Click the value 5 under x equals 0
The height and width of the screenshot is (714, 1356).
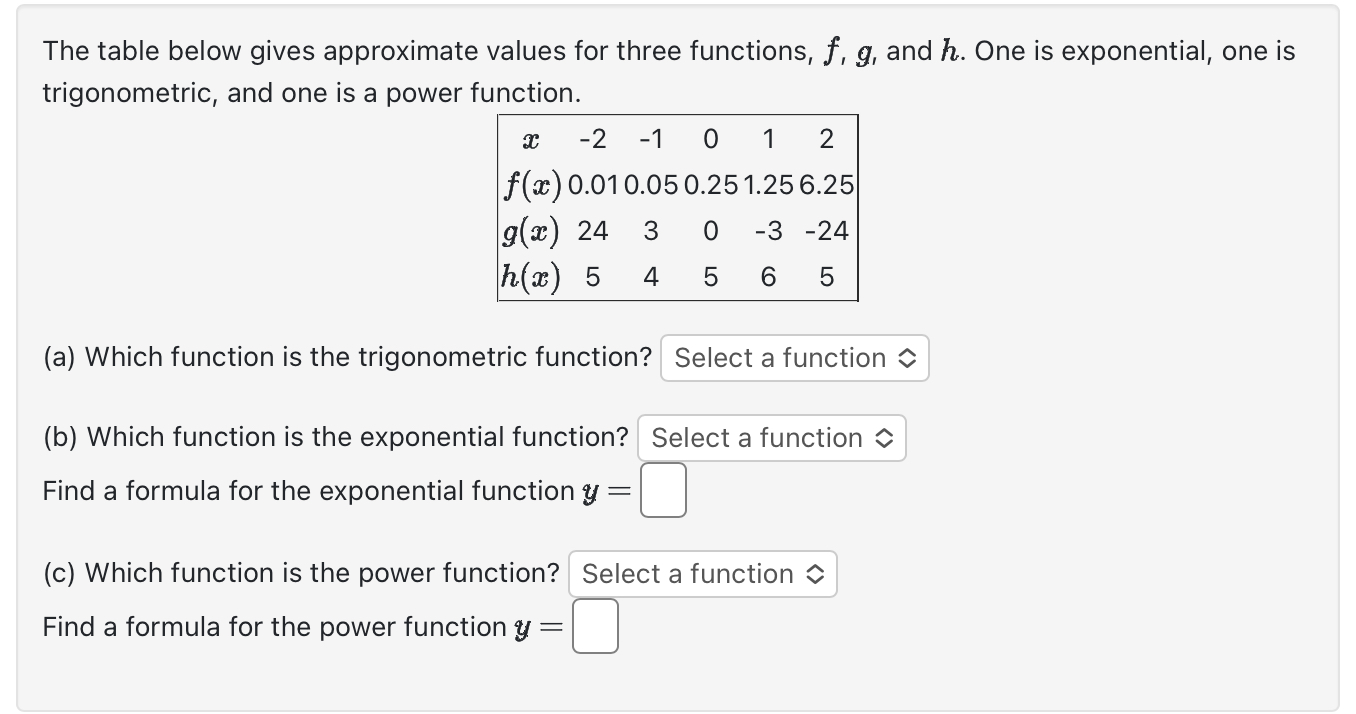pyautogui.click(x=710, y=277)
